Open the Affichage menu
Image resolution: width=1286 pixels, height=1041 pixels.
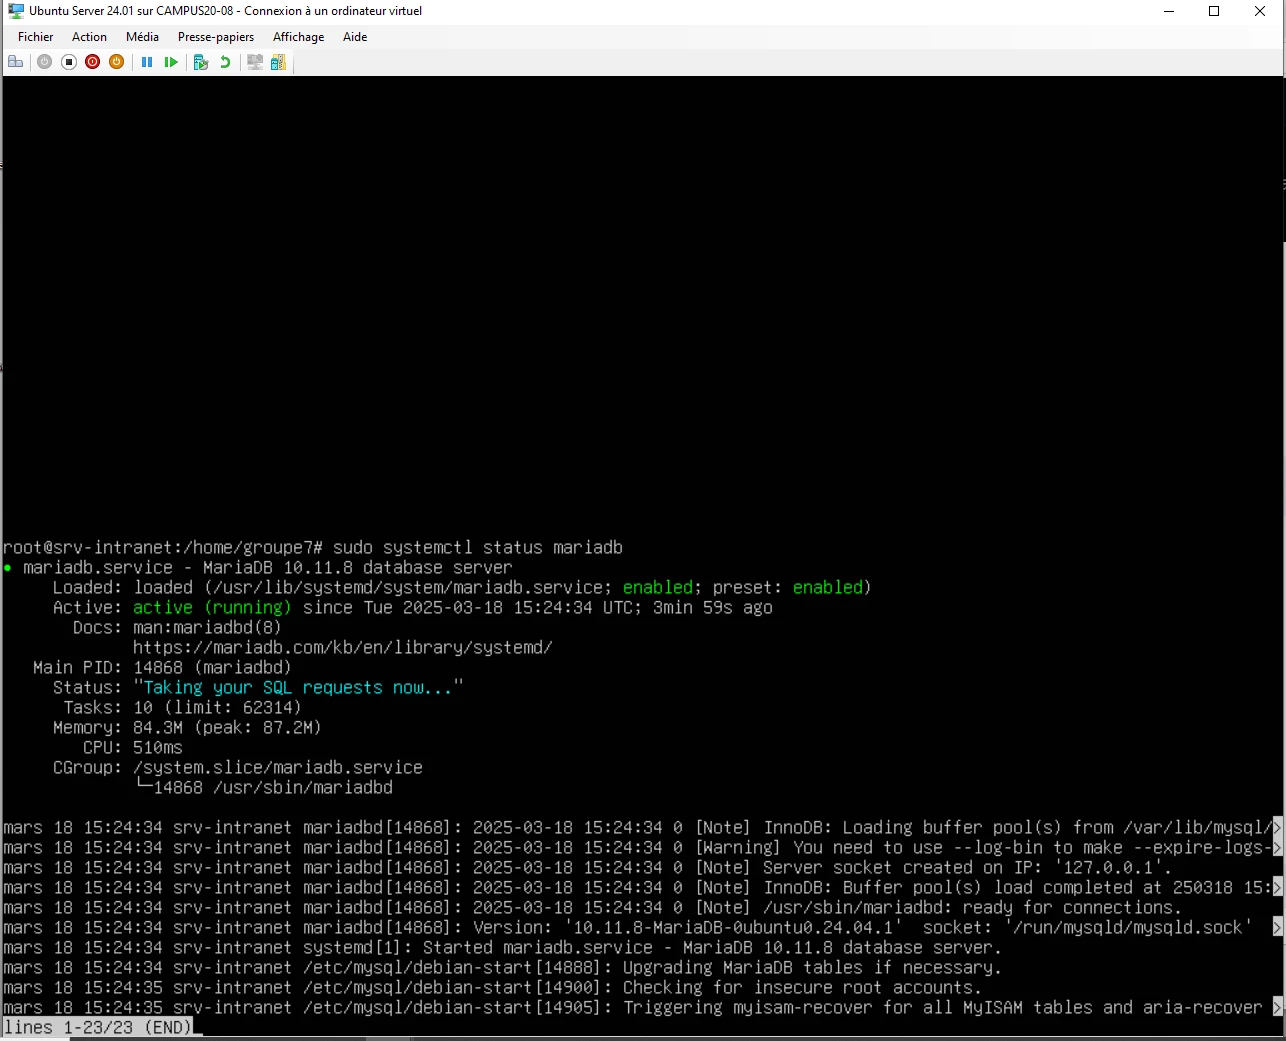[299, 37]
